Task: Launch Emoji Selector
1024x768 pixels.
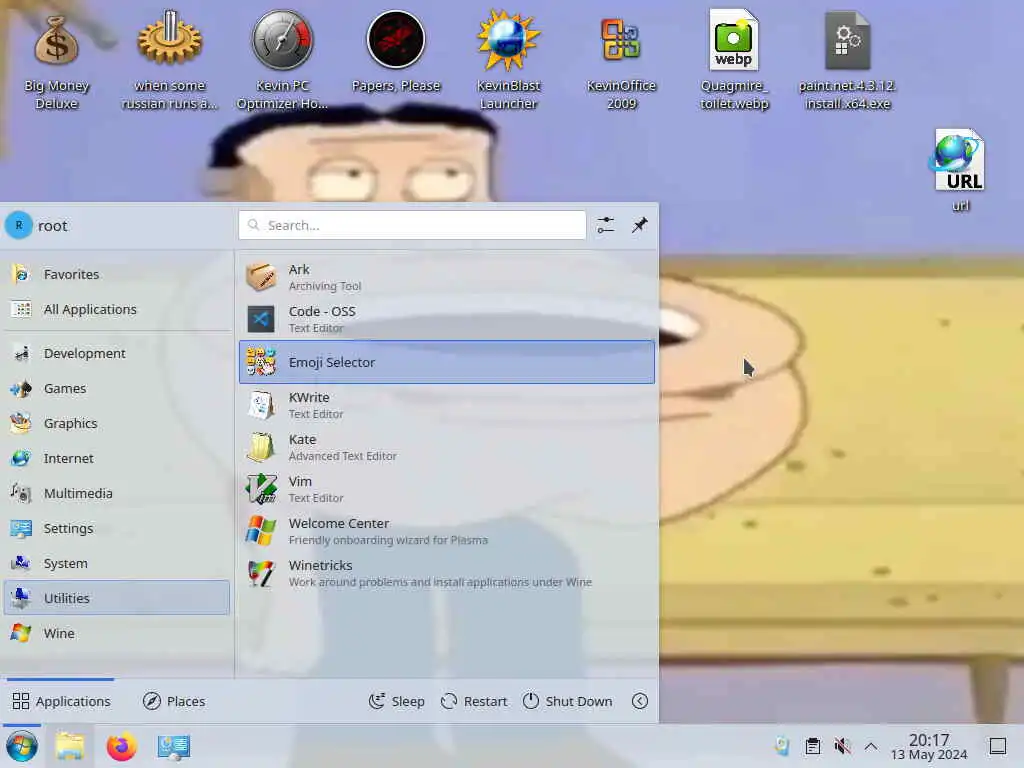Action: point(447,362)
